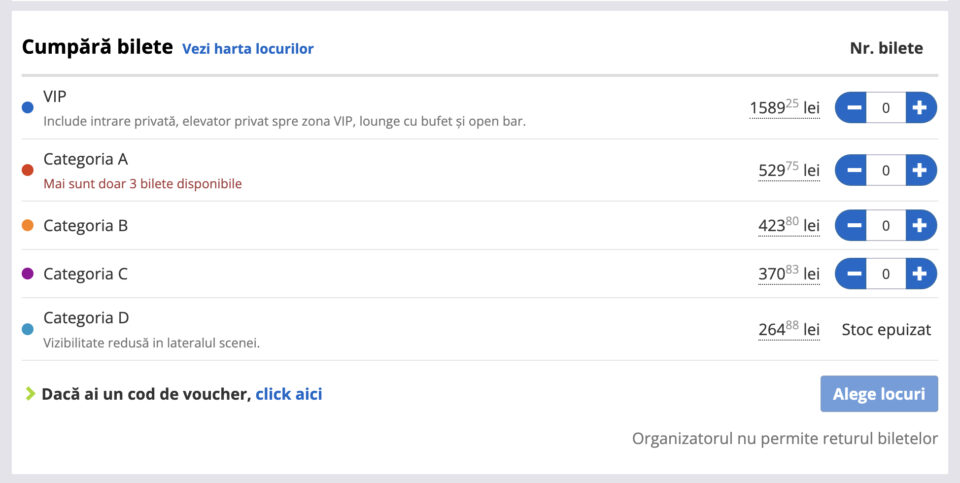Open the 'Vezi harta locurilor' link
The height and width of the screenshot is (483, 960).
click(x=247, y=48)
